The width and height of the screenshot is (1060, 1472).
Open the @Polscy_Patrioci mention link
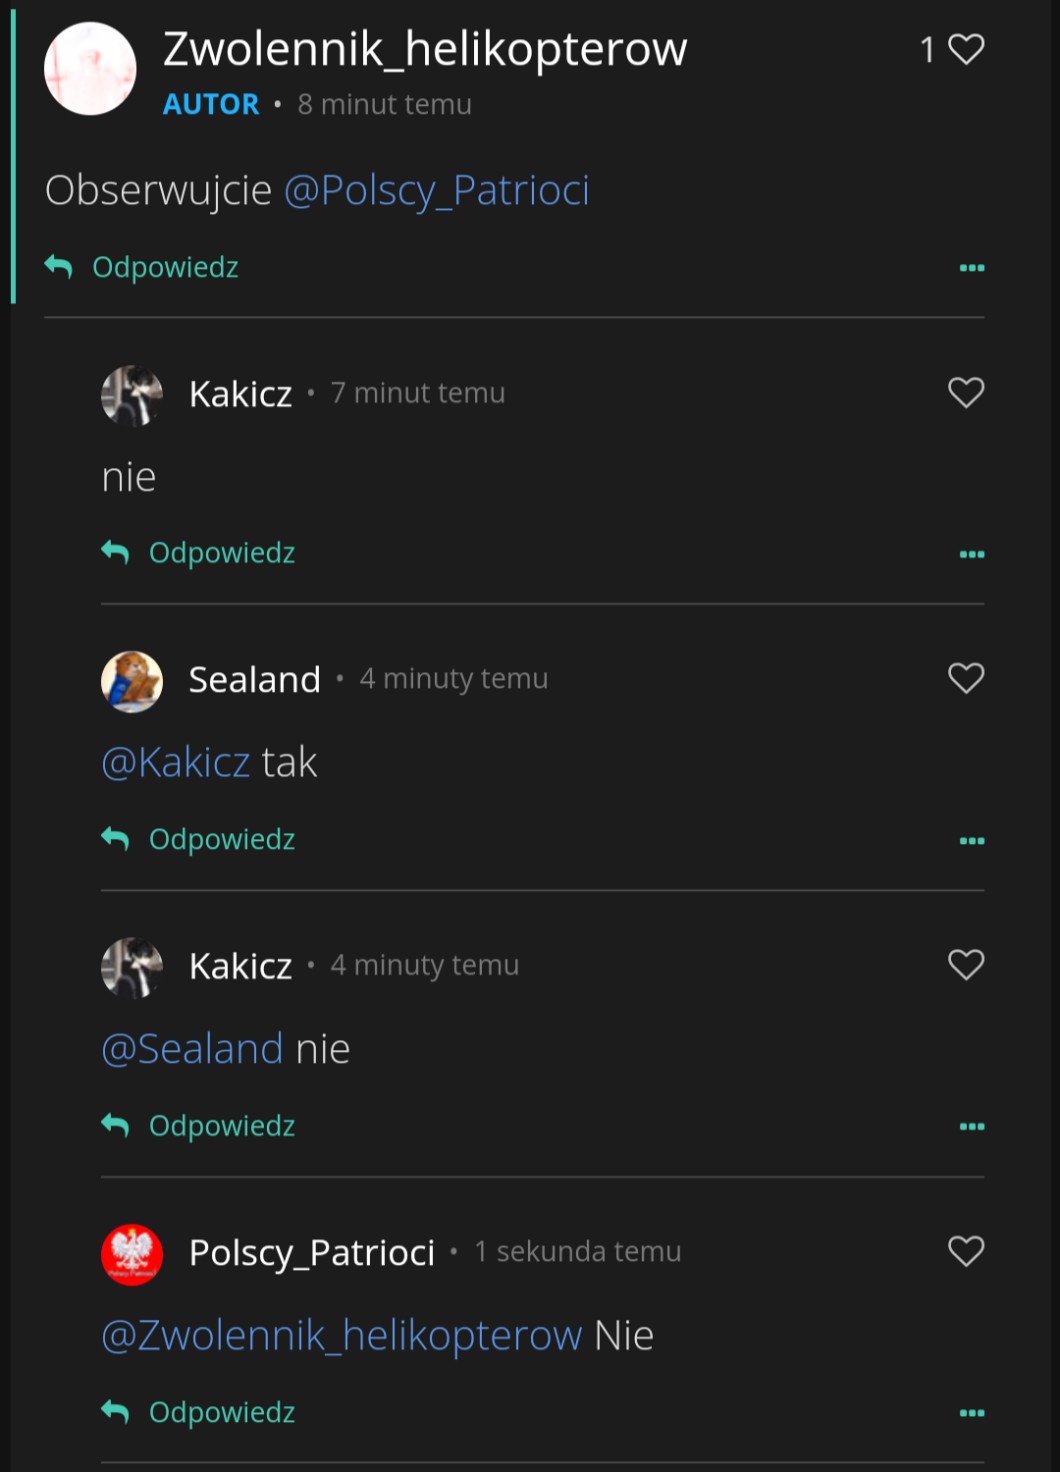coord(437,190)
